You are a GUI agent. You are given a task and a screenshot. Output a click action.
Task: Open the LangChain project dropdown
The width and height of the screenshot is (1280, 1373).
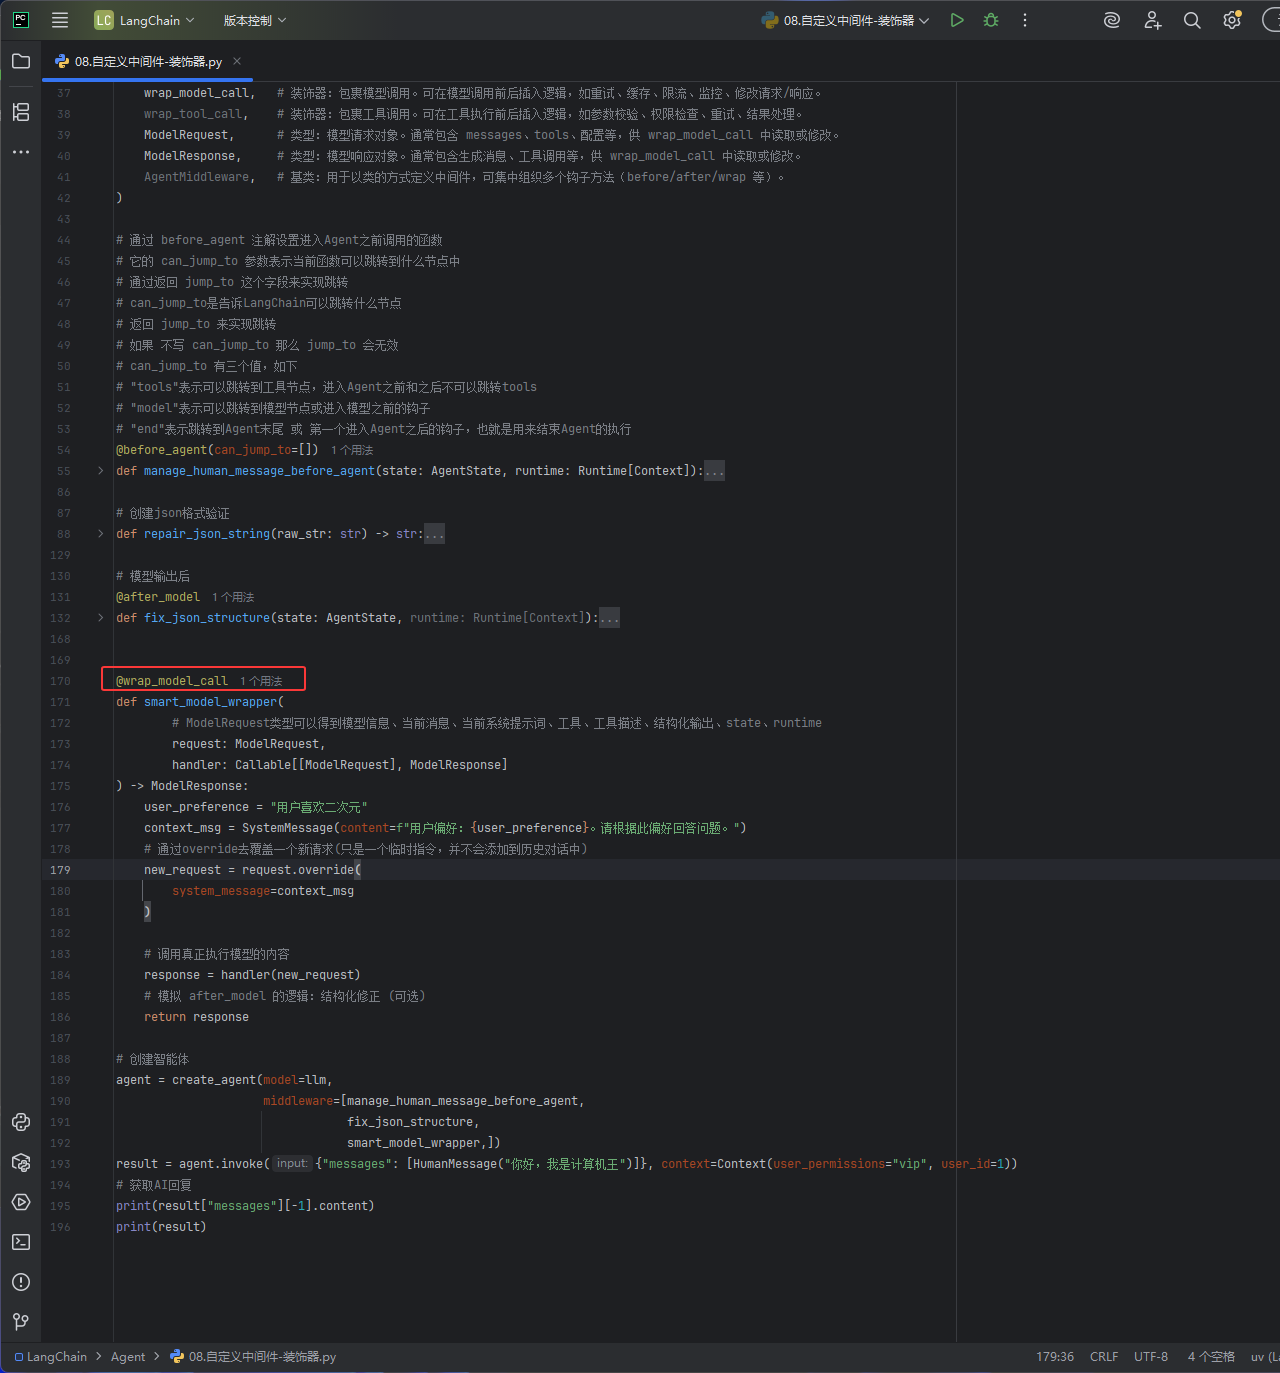pos(145,20)
